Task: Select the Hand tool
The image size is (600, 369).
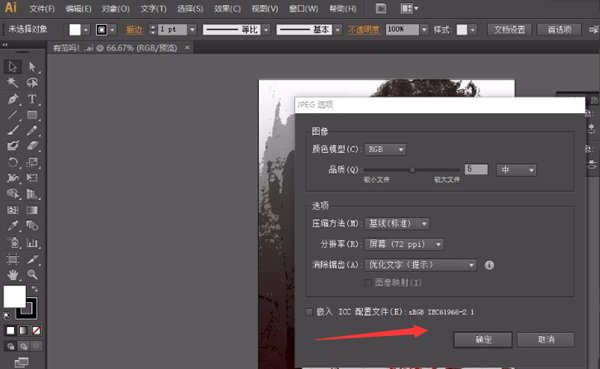Action: (13, 274)
